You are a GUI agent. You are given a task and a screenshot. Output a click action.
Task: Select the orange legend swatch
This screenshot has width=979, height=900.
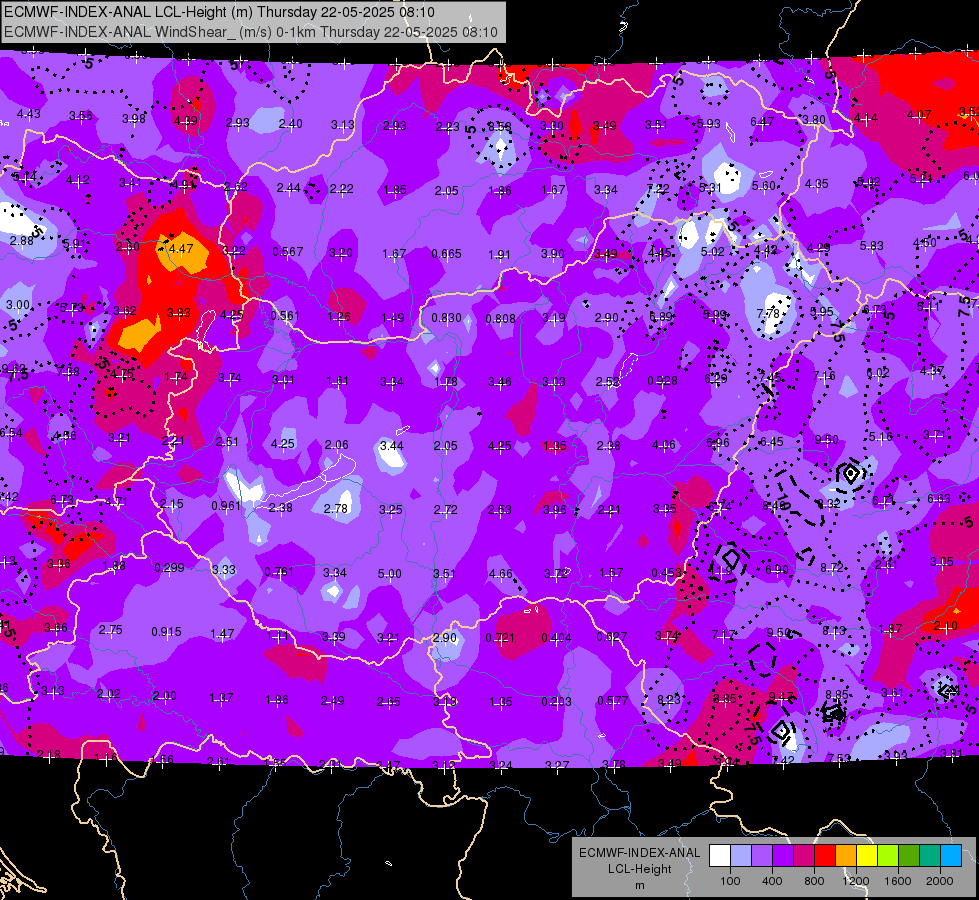tap(846, 856)
